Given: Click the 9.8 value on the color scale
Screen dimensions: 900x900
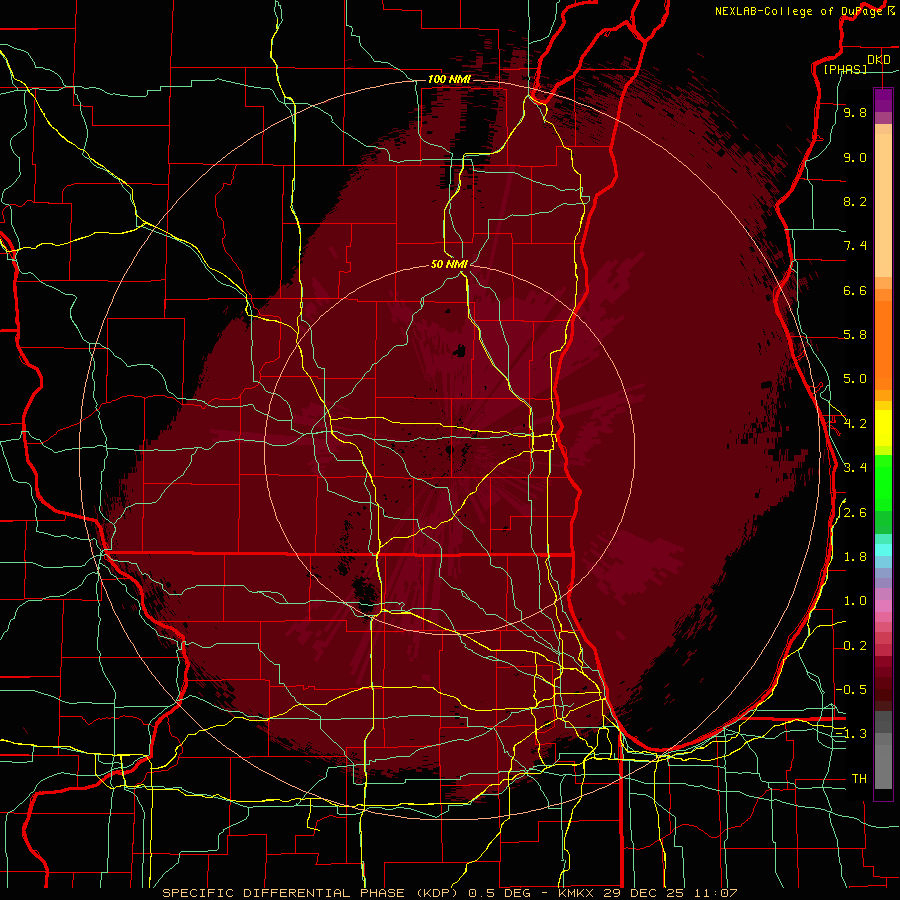Looking at the screenshot, I should [x=855, y=112].
